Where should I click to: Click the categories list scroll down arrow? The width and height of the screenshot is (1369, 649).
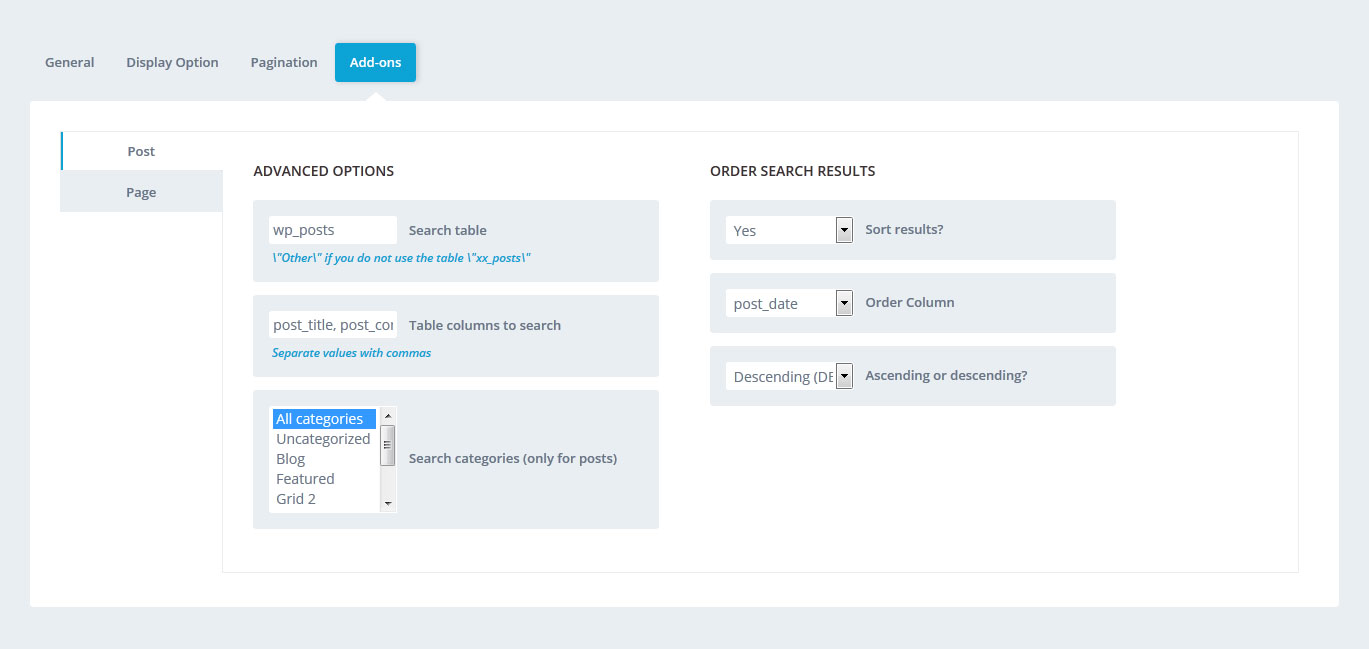[x=388, y=504]
